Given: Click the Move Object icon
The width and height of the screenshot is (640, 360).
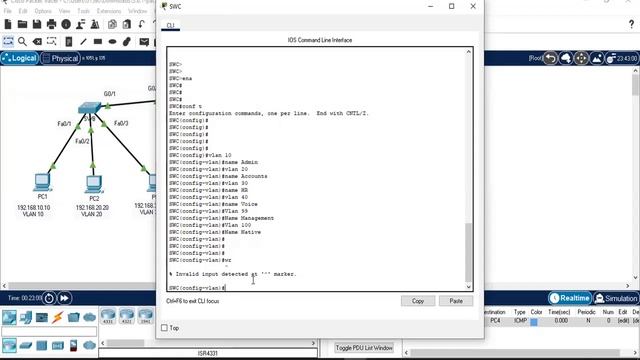Looking at the screenshot, I should point(581,58).
